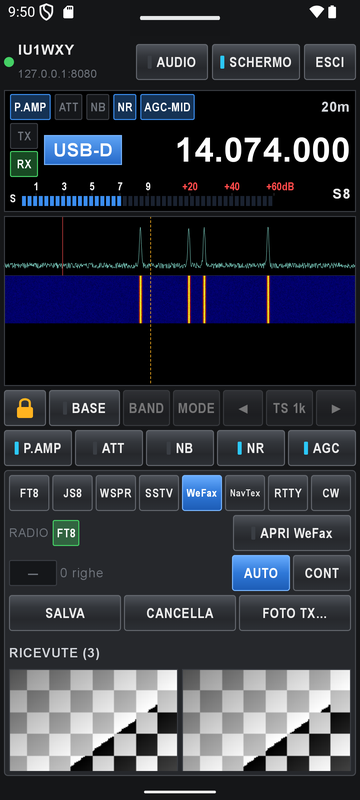Toggle AGC in the control row
This screenshot has width=360, height=800.
point(322,448)
